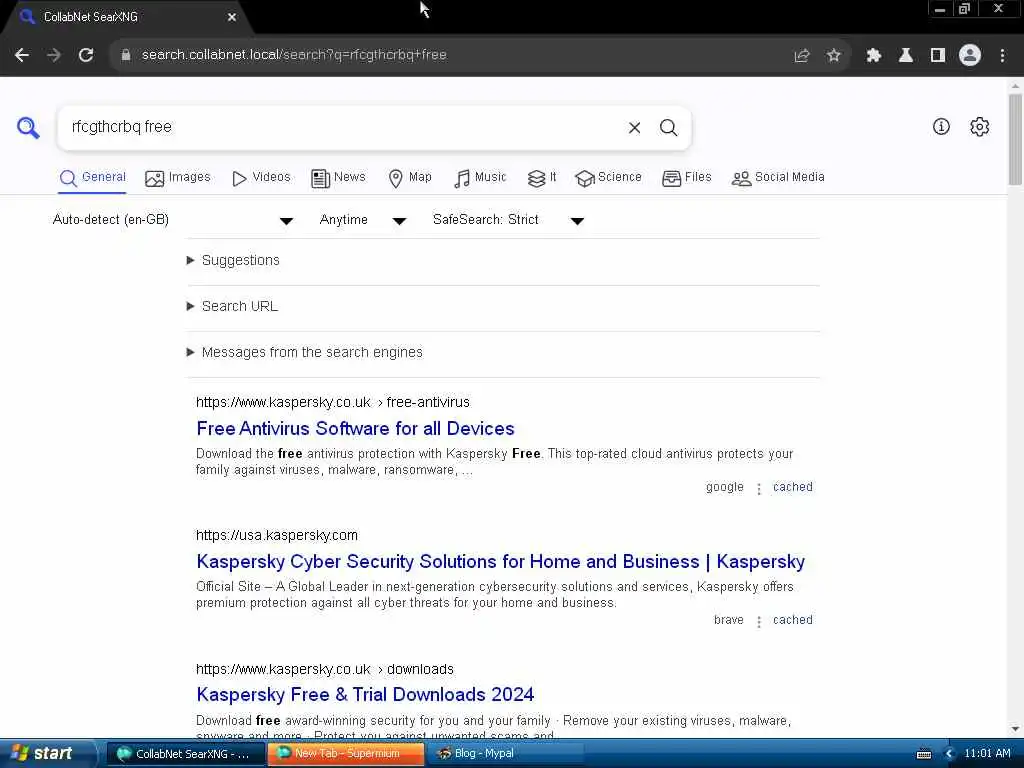Click the site lock icon in the address bar
The height and width of the screenshot is (768, 1024).
pyautogui.click(x=126, y=55)
